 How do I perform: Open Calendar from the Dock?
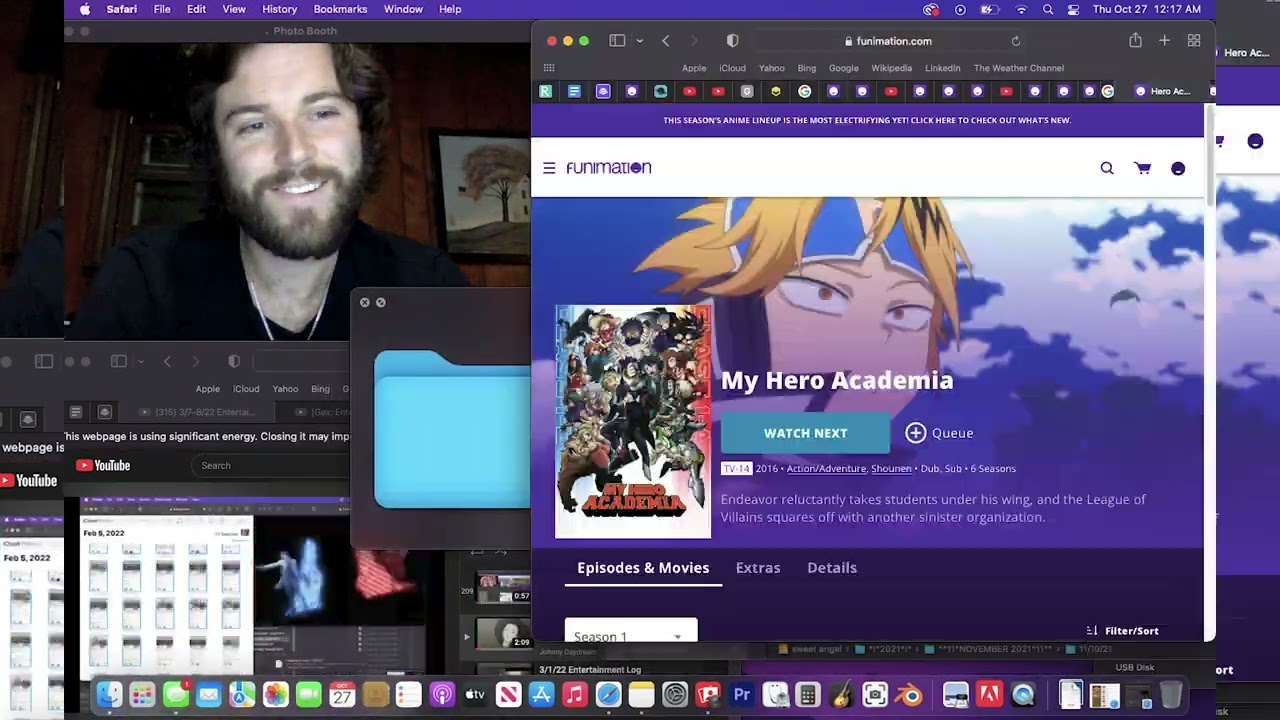click(342, 694)
